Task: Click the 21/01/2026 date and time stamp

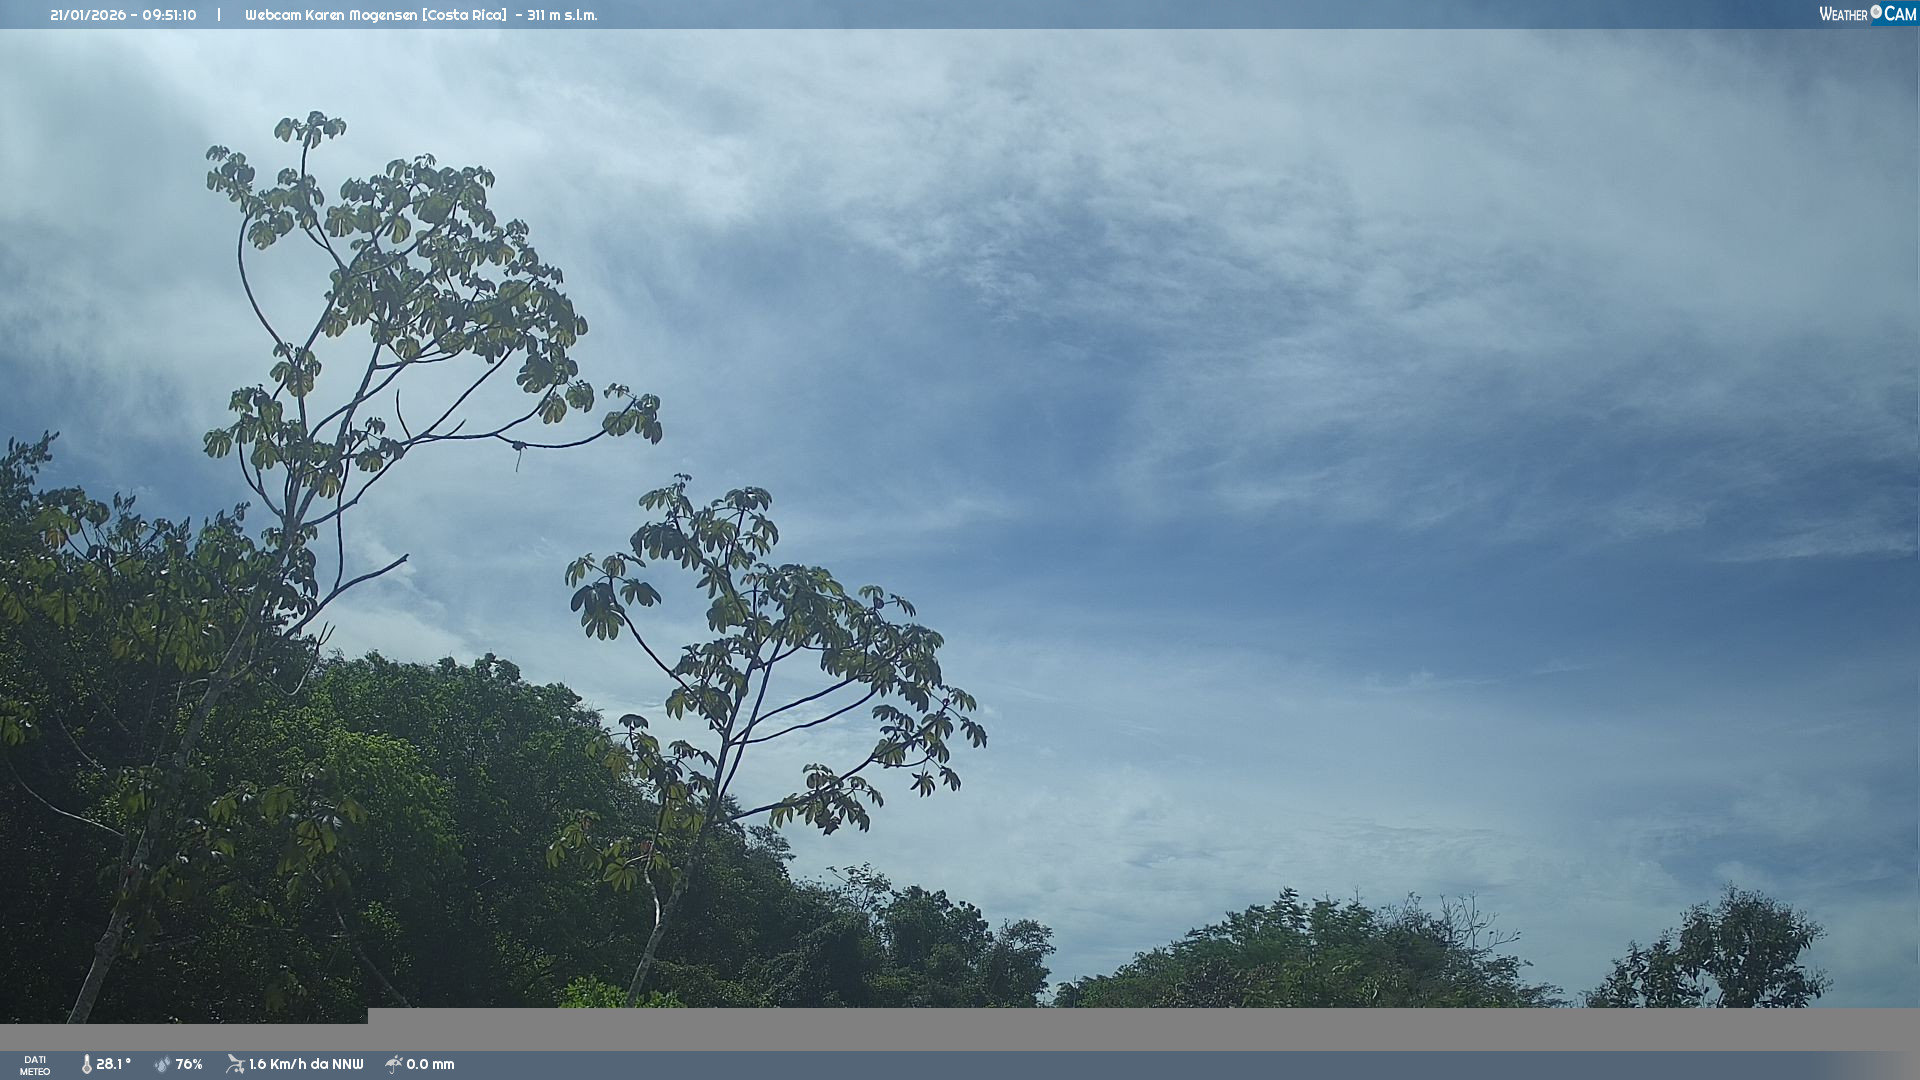Action: point(123,15)
